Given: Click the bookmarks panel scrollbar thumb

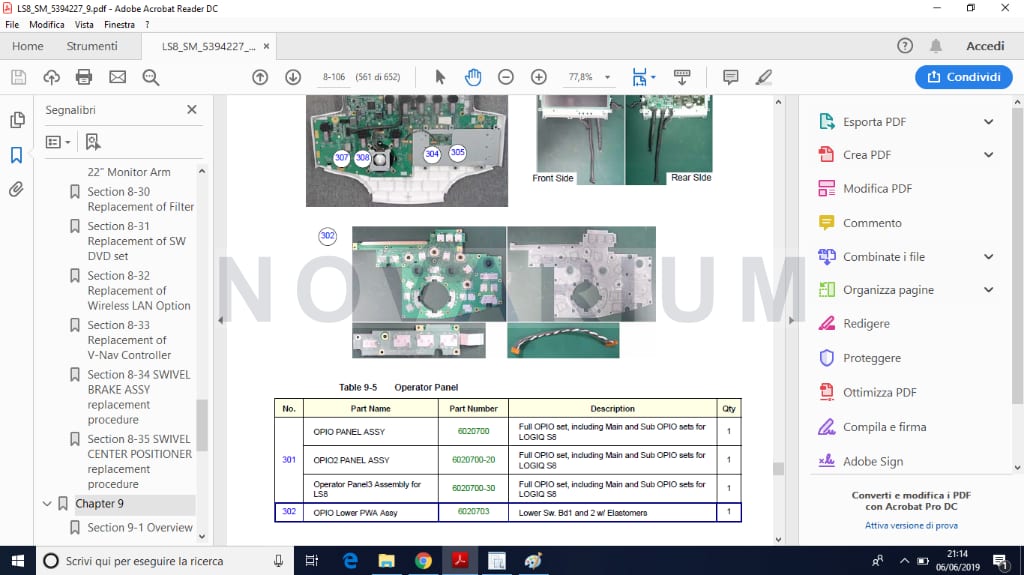Looking at the screenshot, I should [x=202, y=425].
